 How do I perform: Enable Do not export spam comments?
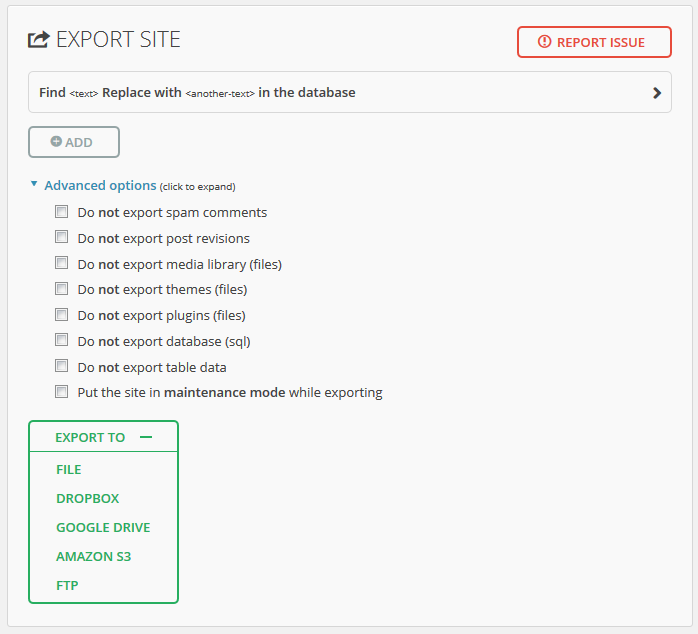61,211
